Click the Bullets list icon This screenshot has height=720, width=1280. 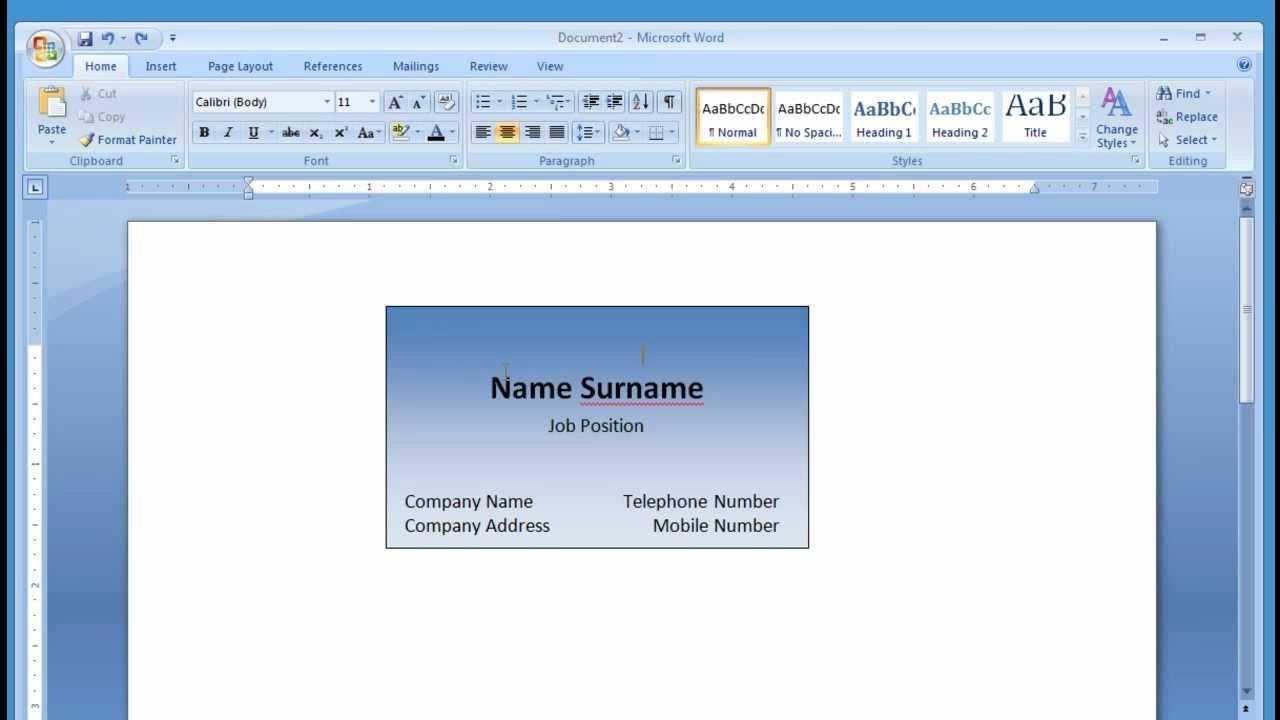(x=483, y=102)
